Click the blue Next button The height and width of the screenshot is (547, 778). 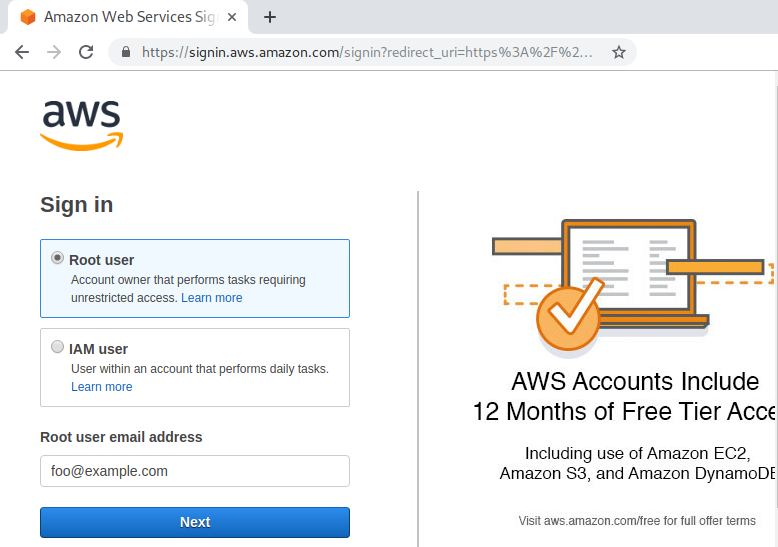(195, 522)
